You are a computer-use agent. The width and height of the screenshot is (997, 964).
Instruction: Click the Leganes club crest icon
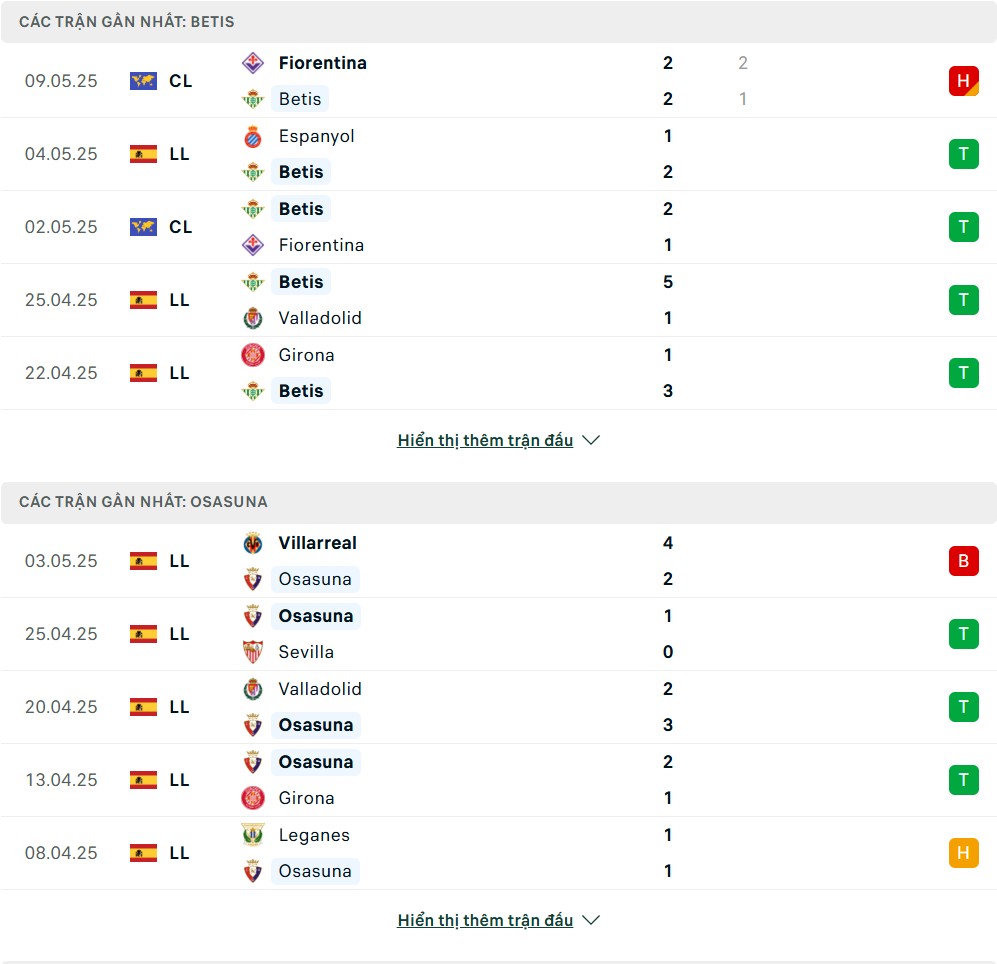tap(252, 835)
